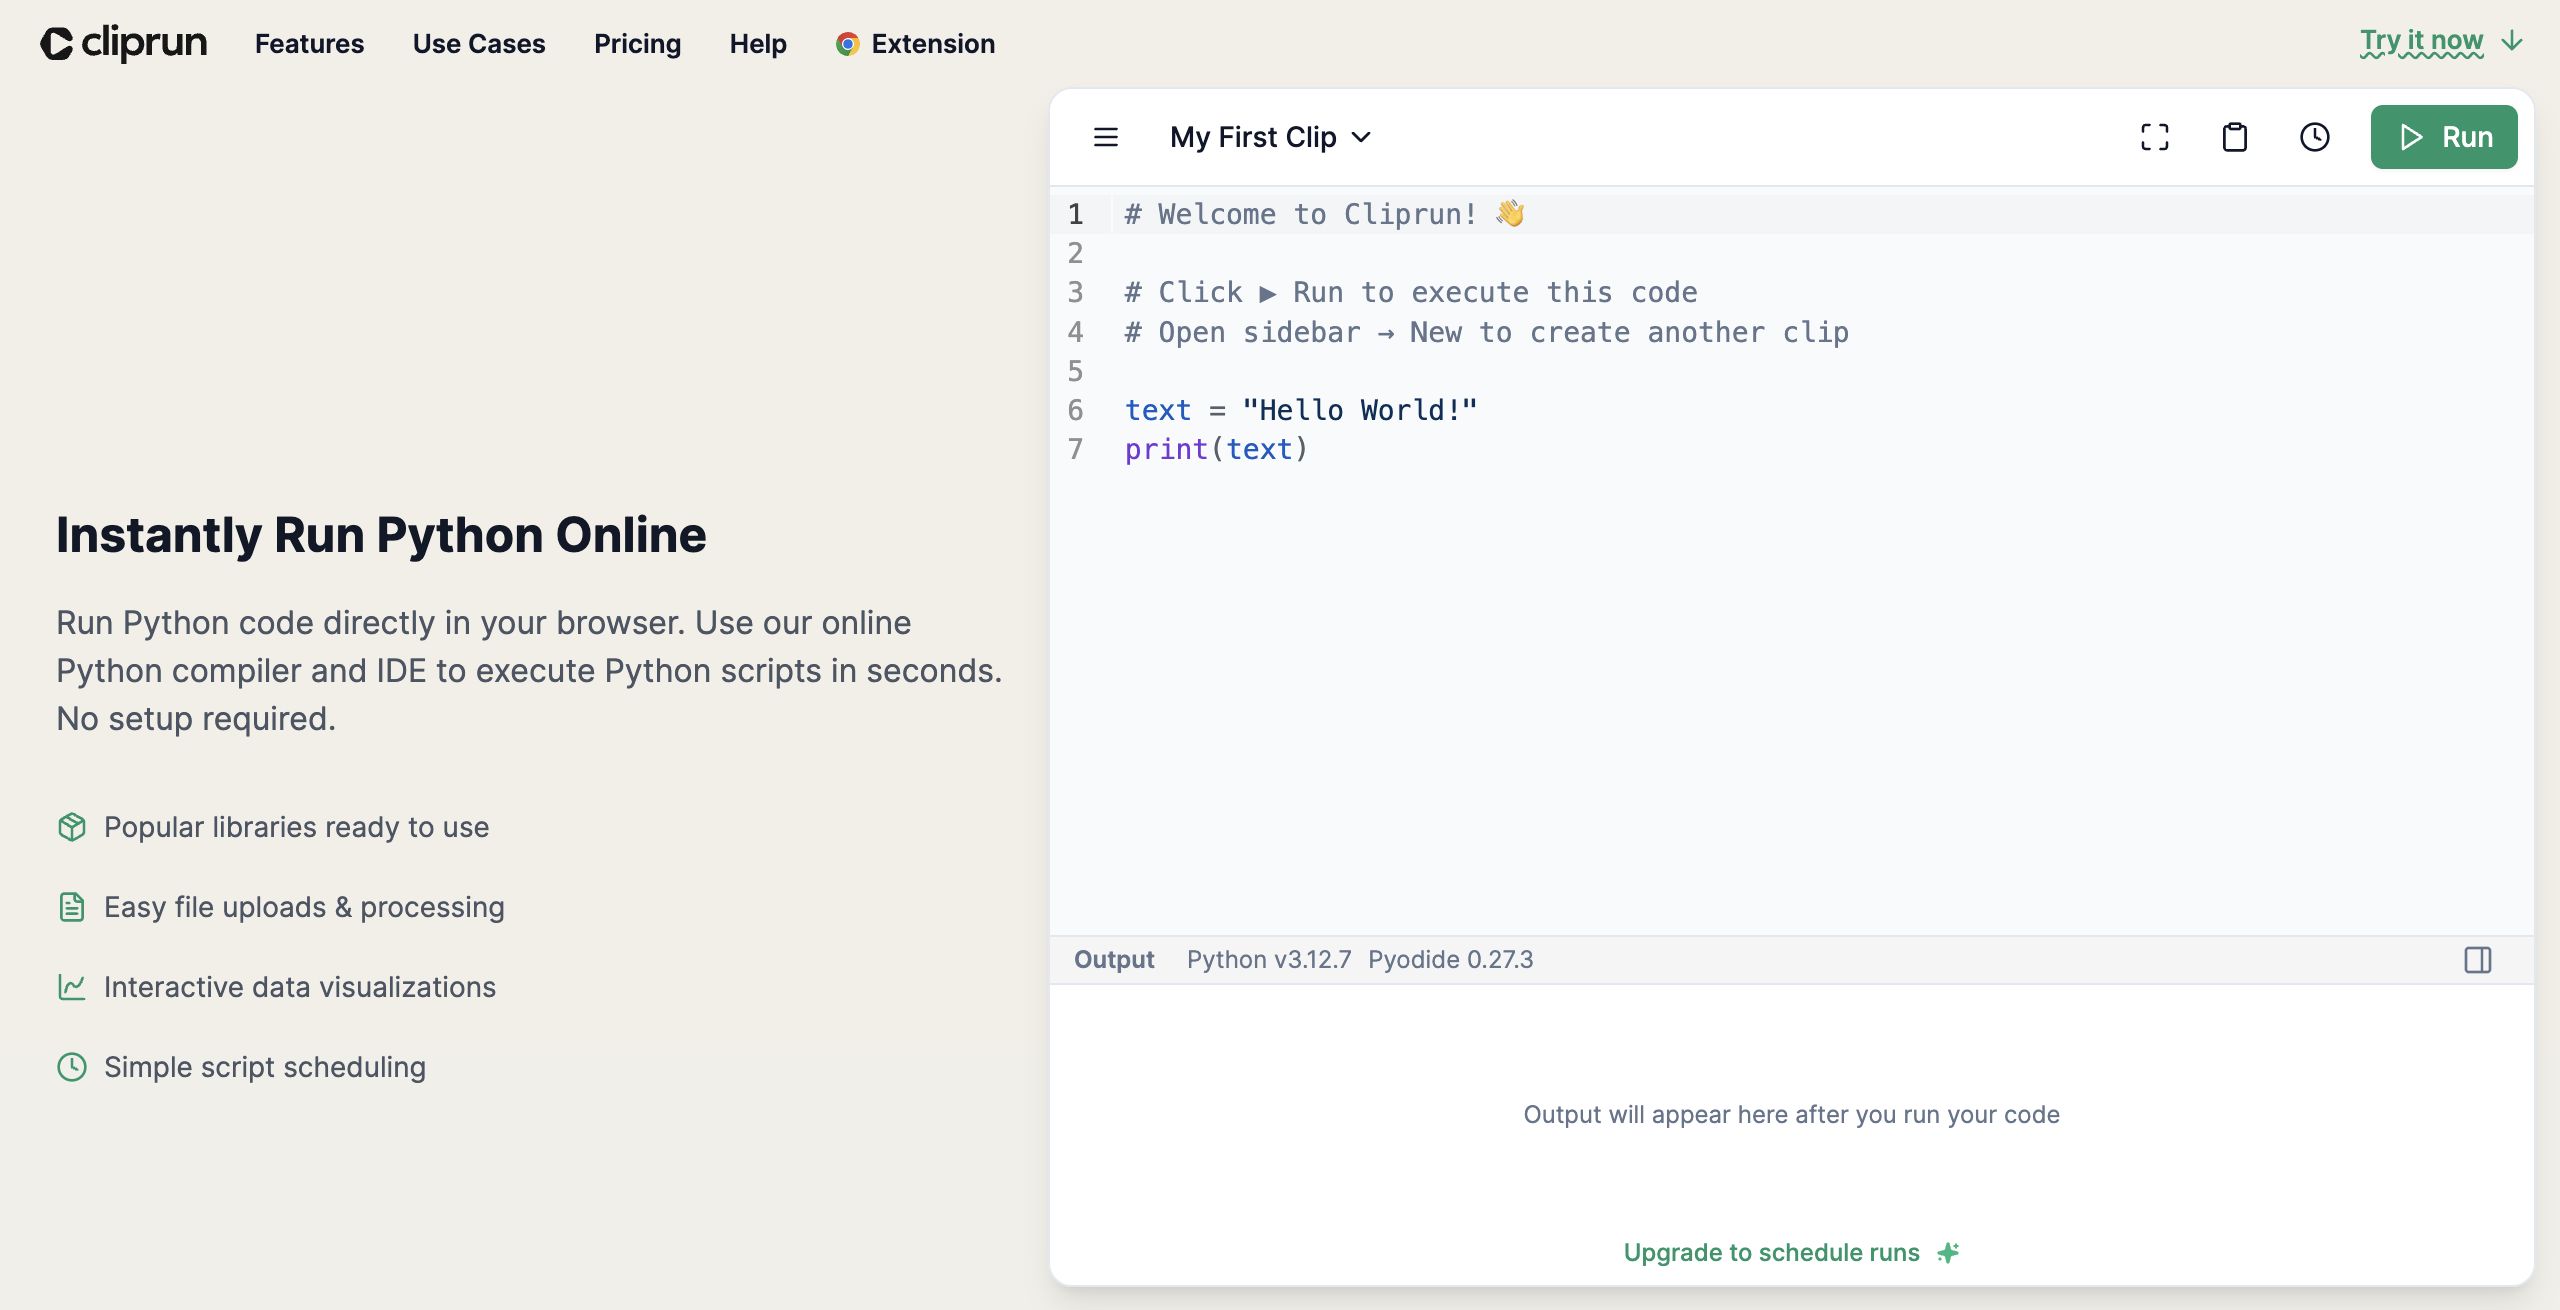Click the down arrow next to Try it now
Screen dimensions: 2560x1310
[x=2512, y=41]
